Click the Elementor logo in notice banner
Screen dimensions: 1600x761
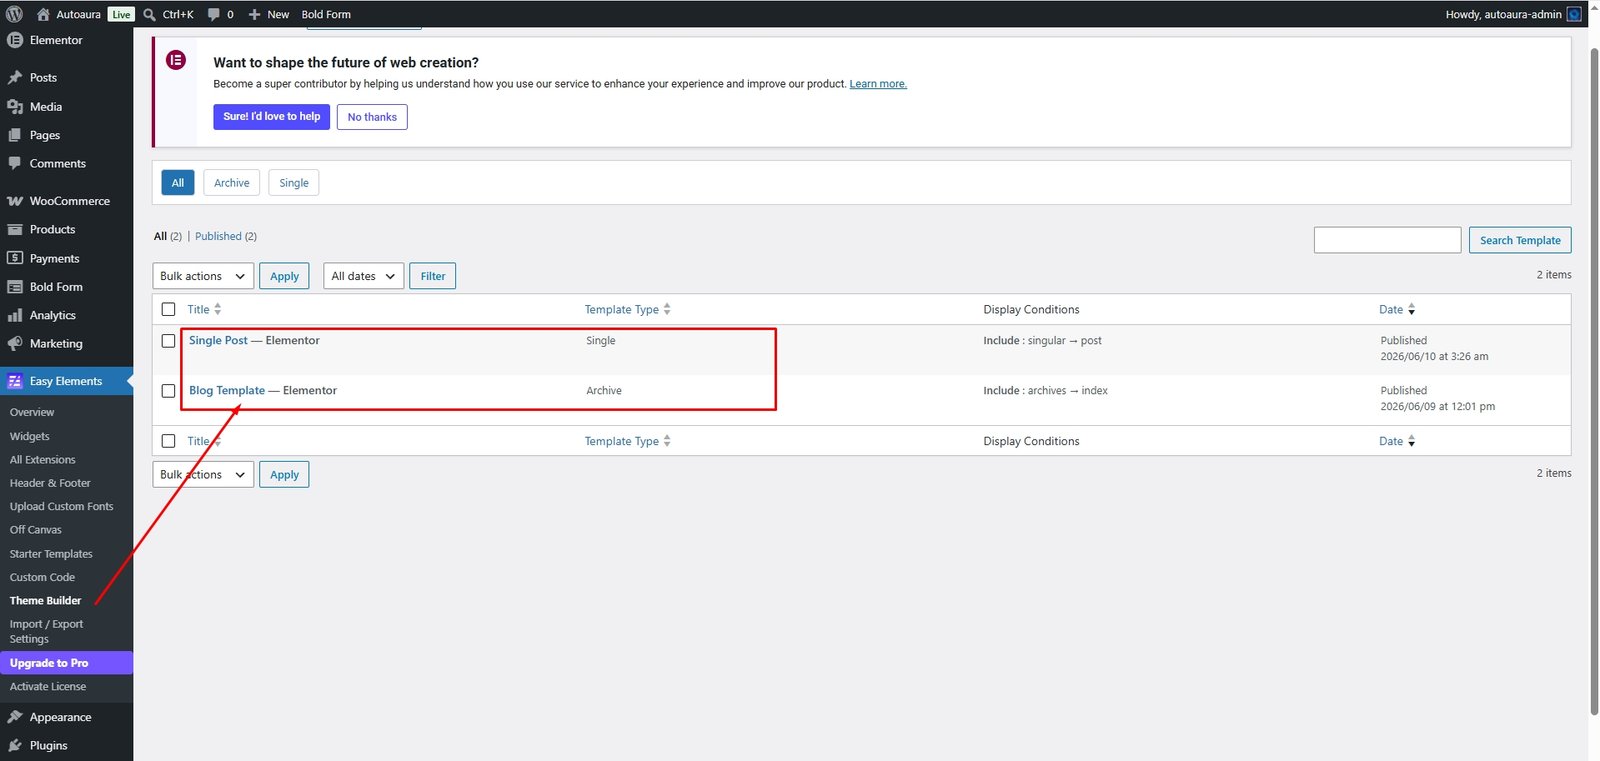point(176,60)
